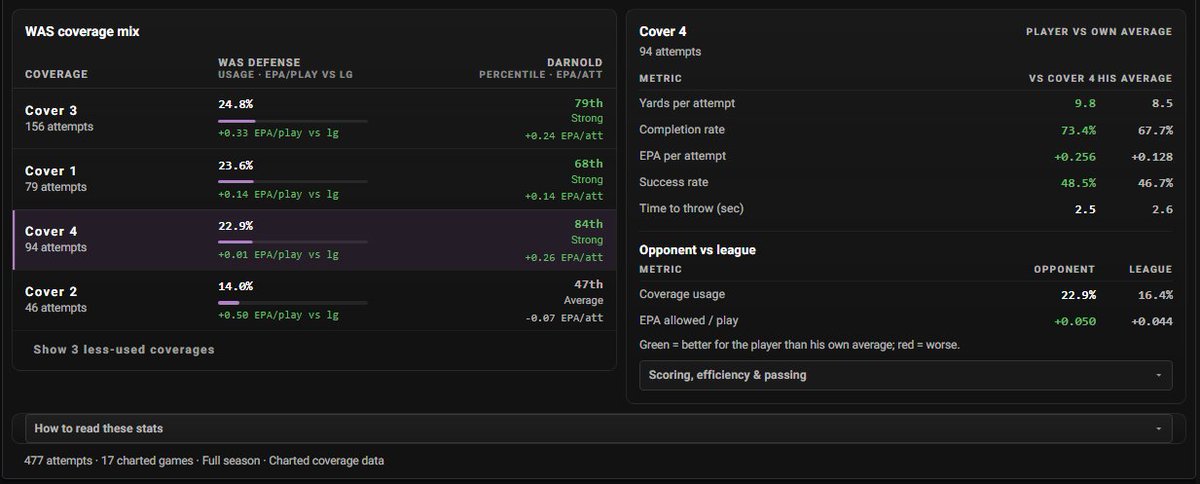
Task: Click the Completion rate metric row
Action: point(906,130)
